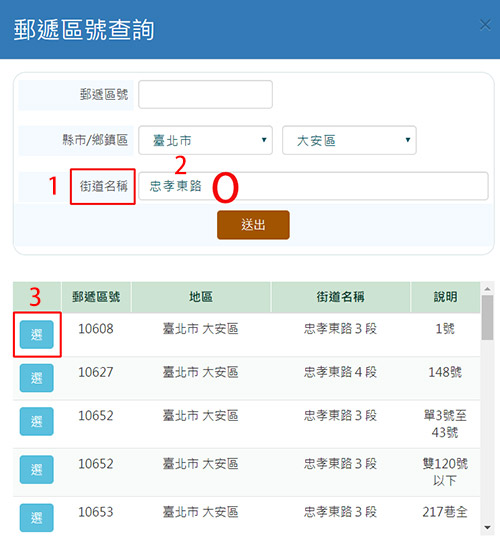Click the 說明 column header
The width and height of the screenshot is (500, 547).
click(445, 297)
